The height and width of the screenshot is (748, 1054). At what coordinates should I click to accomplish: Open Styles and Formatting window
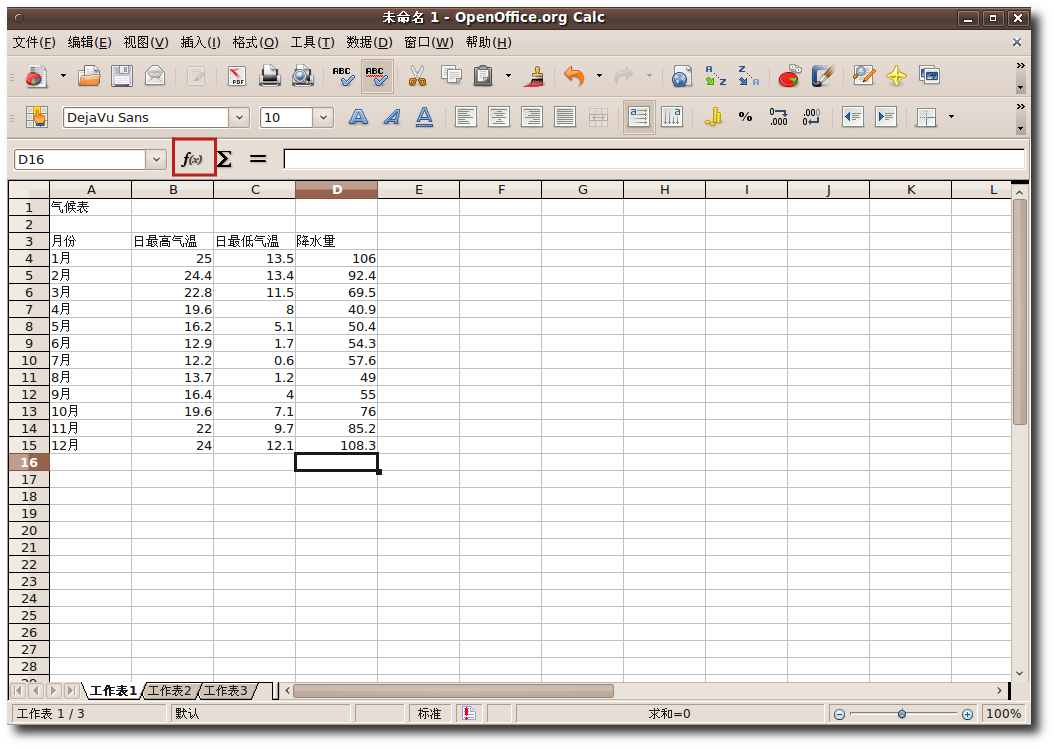coord(36,118)
